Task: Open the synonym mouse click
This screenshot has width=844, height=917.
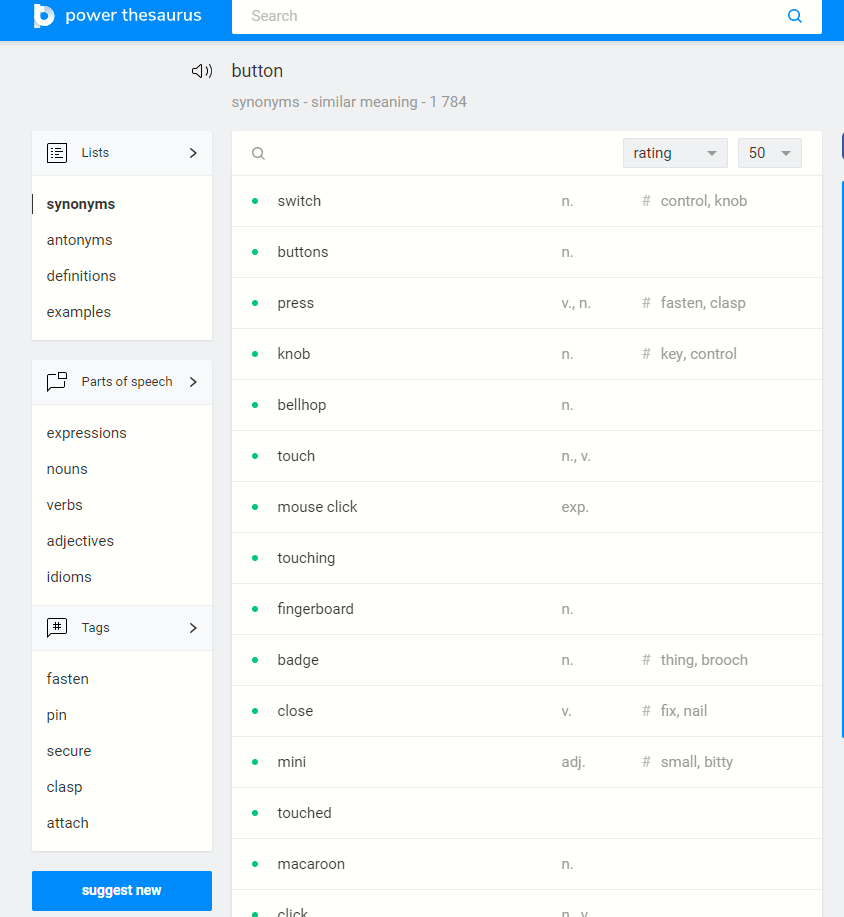Action: coord(317,506)
